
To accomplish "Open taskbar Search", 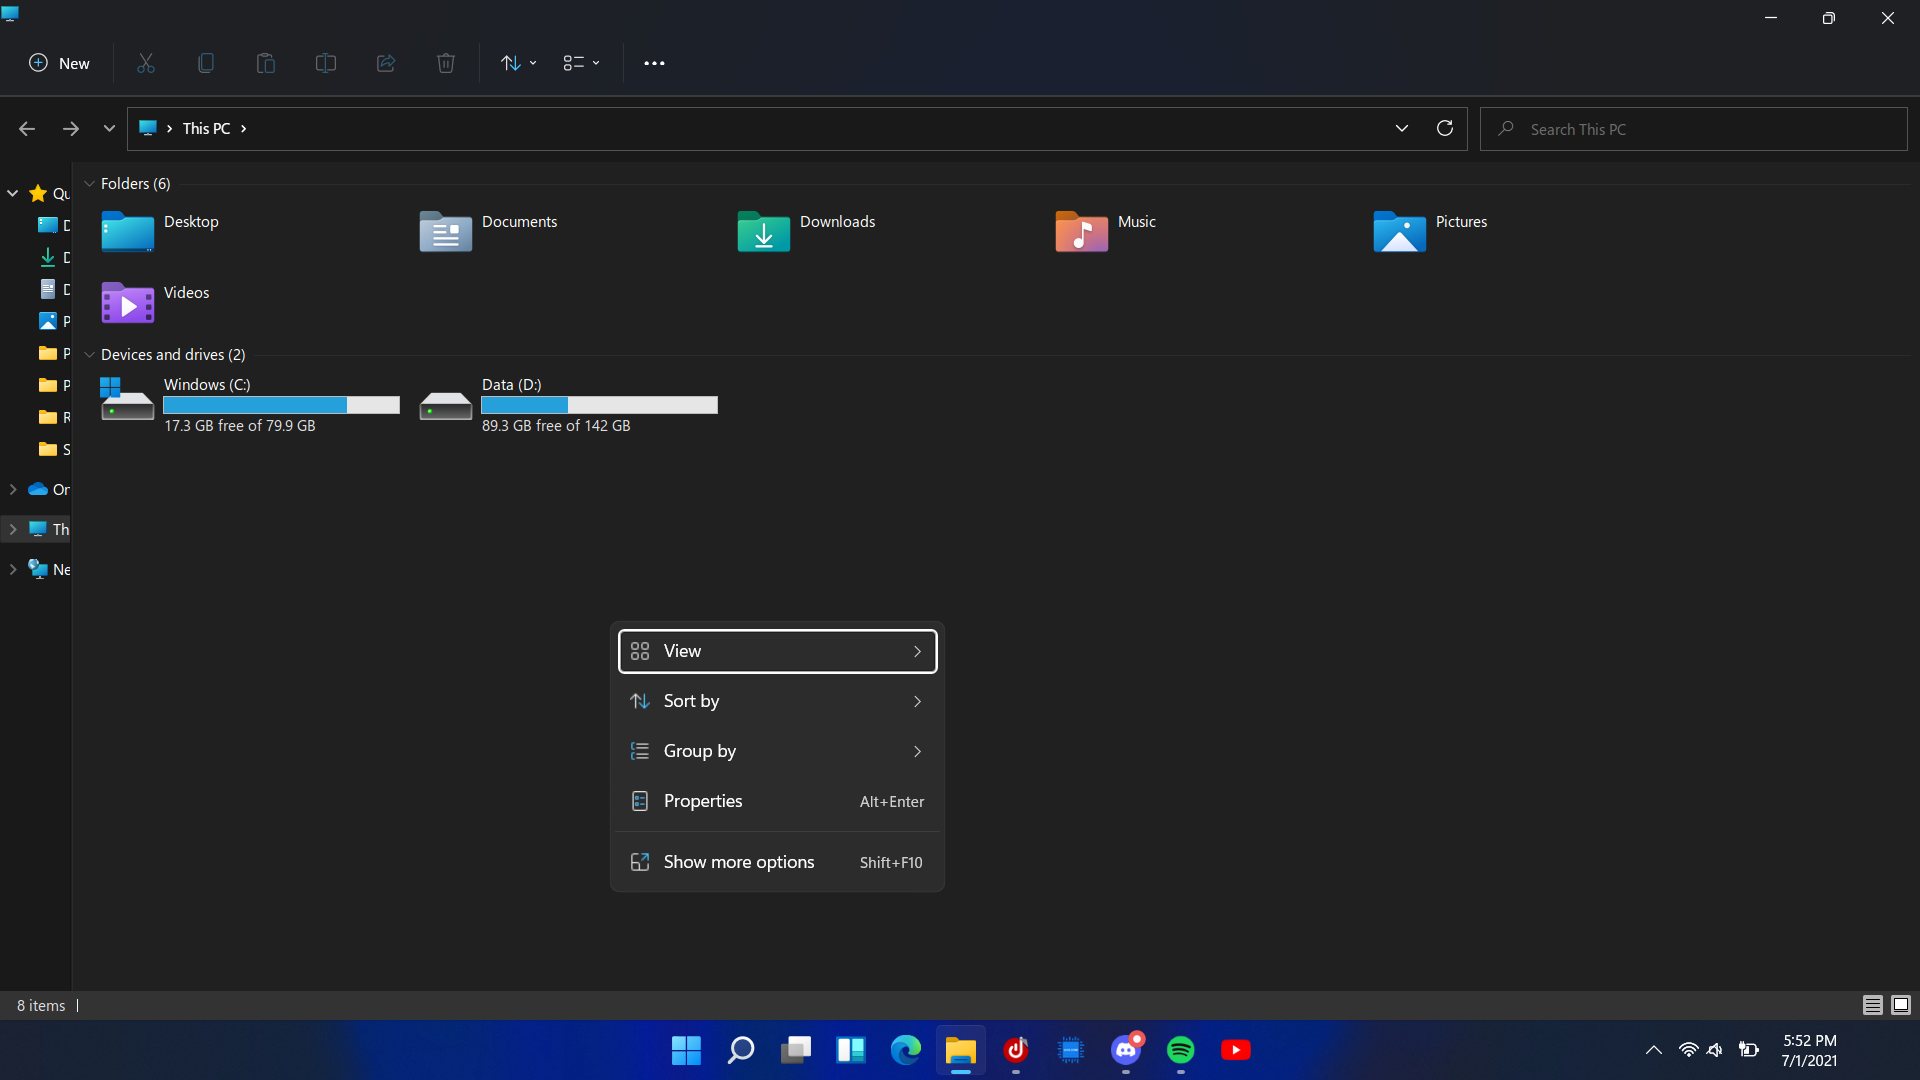I will click(x=741, y=1050).
